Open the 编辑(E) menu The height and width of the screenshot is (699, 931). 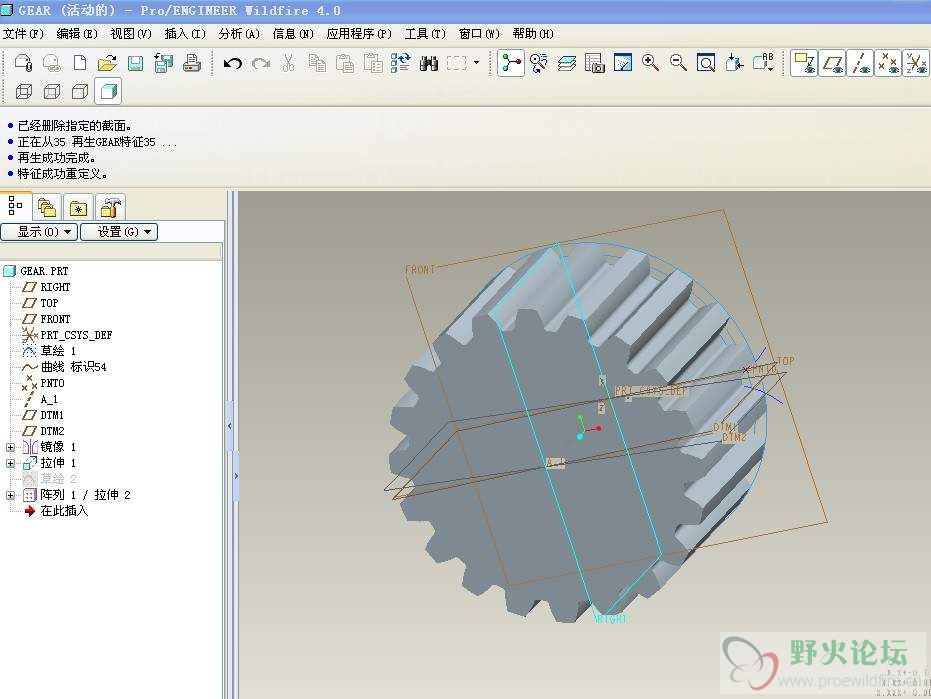(77, 34)
